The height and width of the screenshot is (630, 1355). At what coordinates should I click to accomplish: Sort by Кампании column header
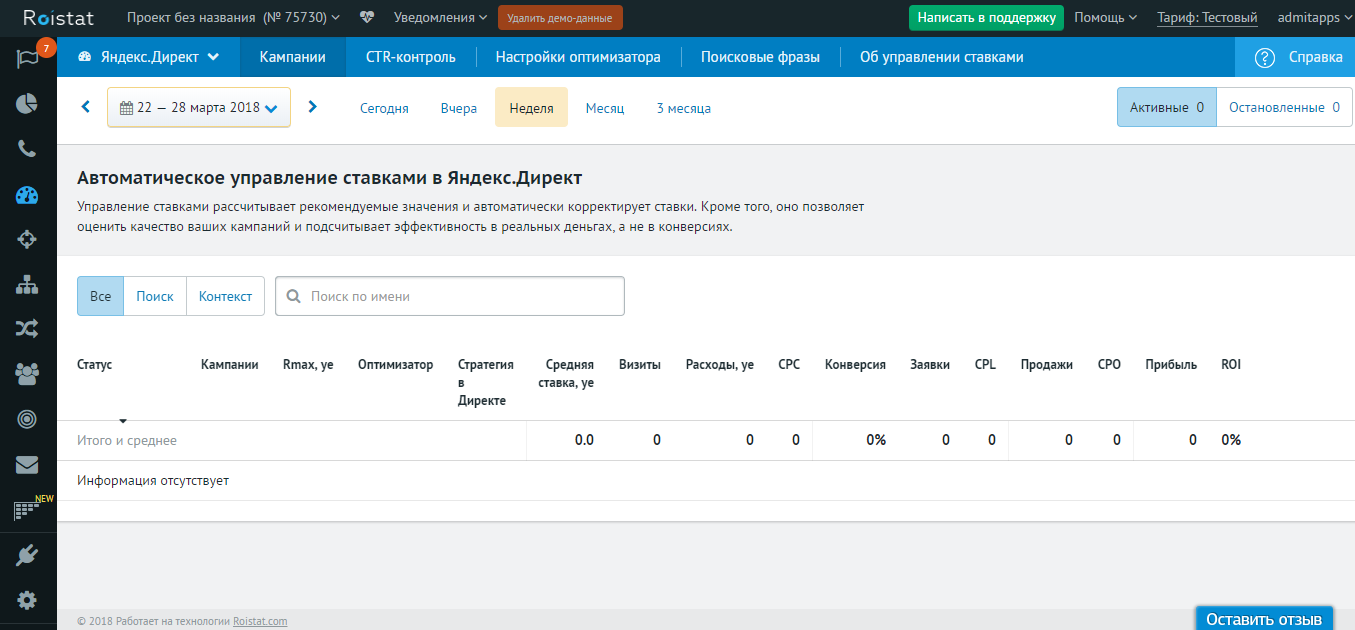tap(230, 364)
